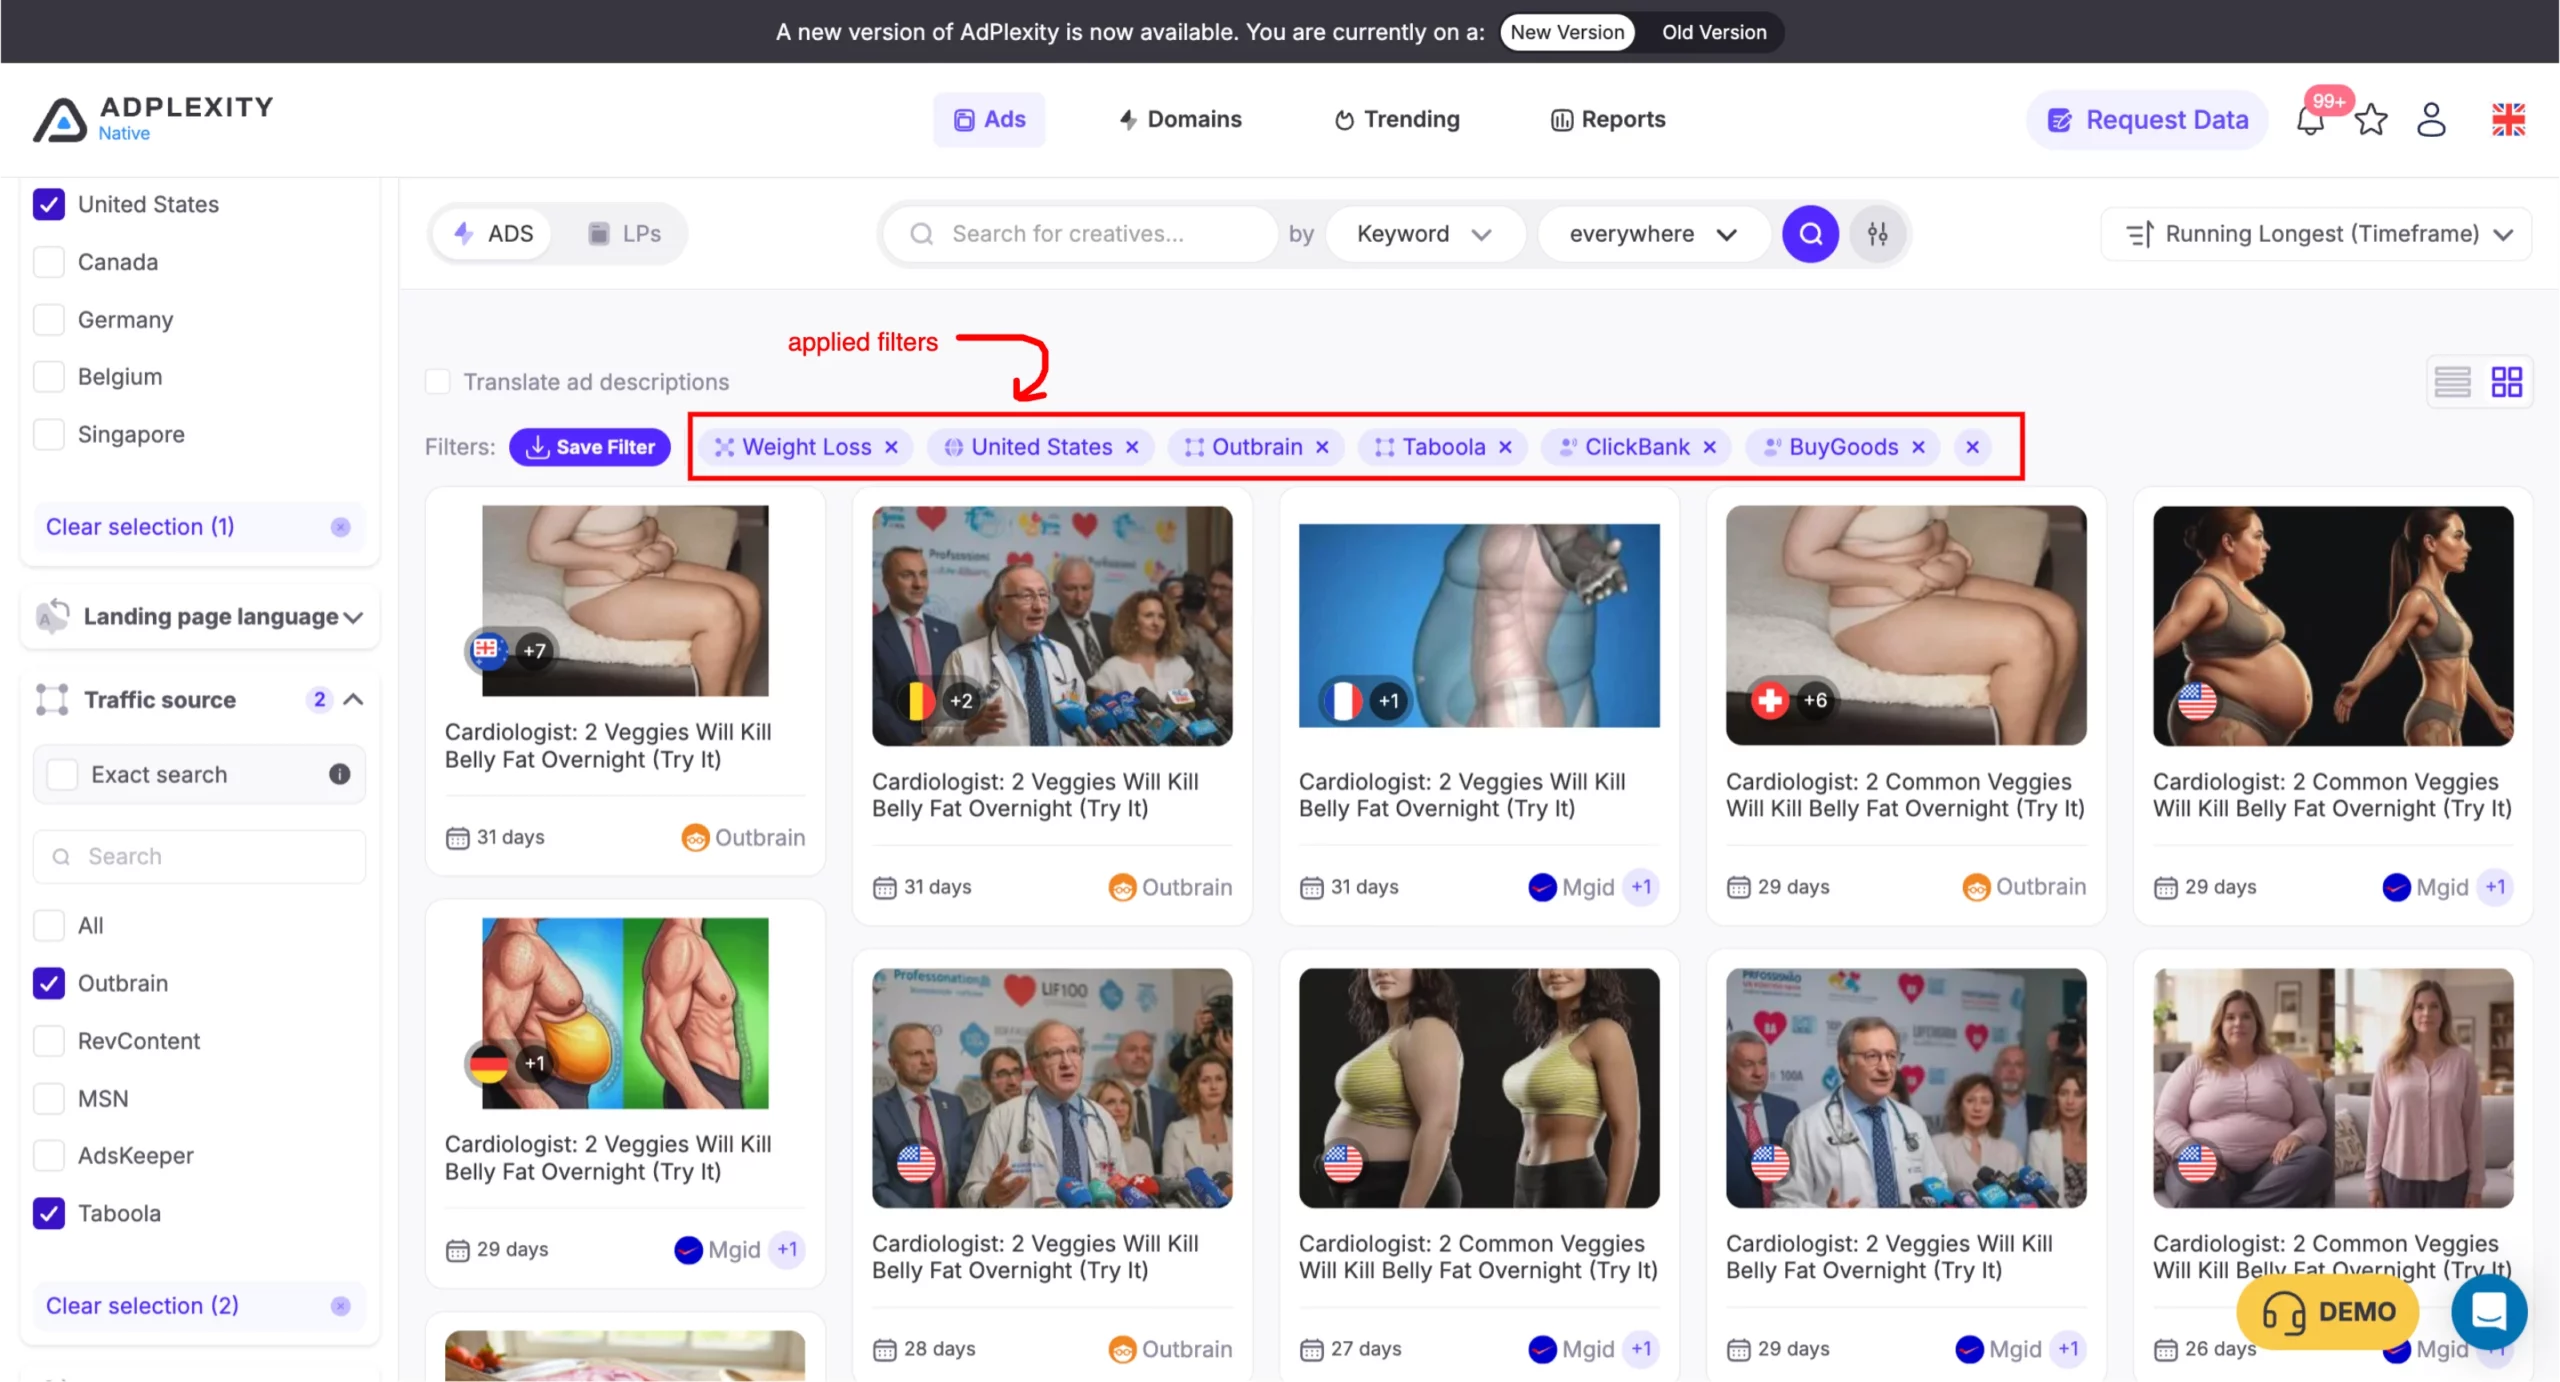Select the LPs view toggle
The height and width of the screenshot is (1382, 2560).
click(624, 234)
